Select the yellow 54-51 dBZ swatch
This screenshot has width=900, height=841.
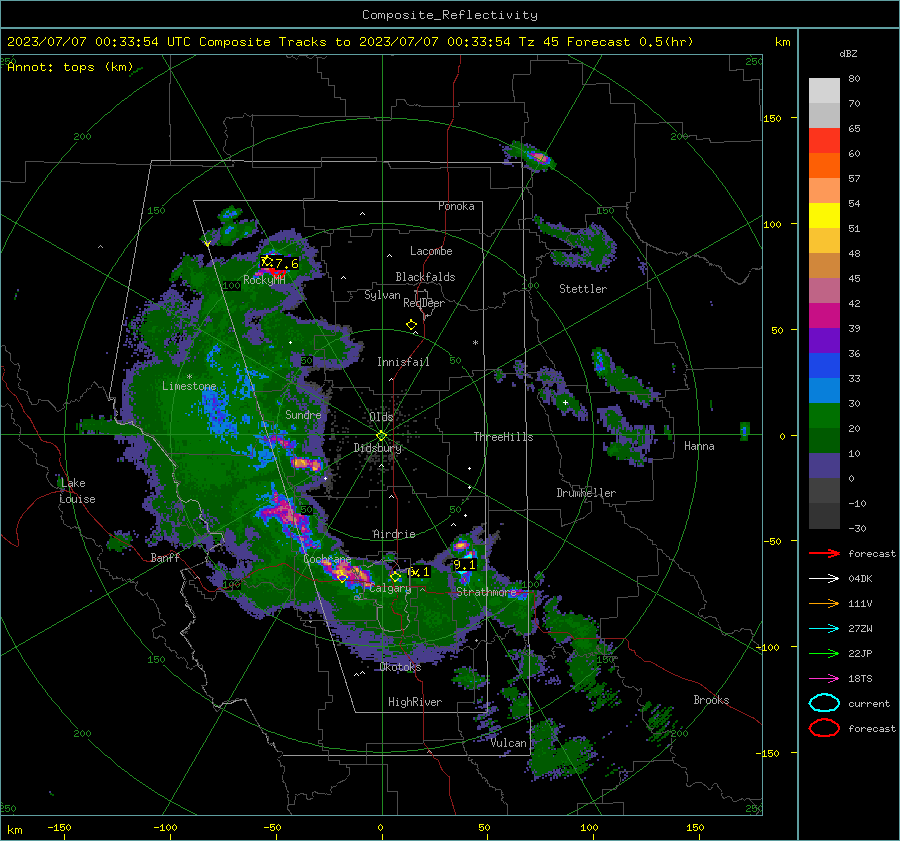pyautogui.click(x=824, y=215)
